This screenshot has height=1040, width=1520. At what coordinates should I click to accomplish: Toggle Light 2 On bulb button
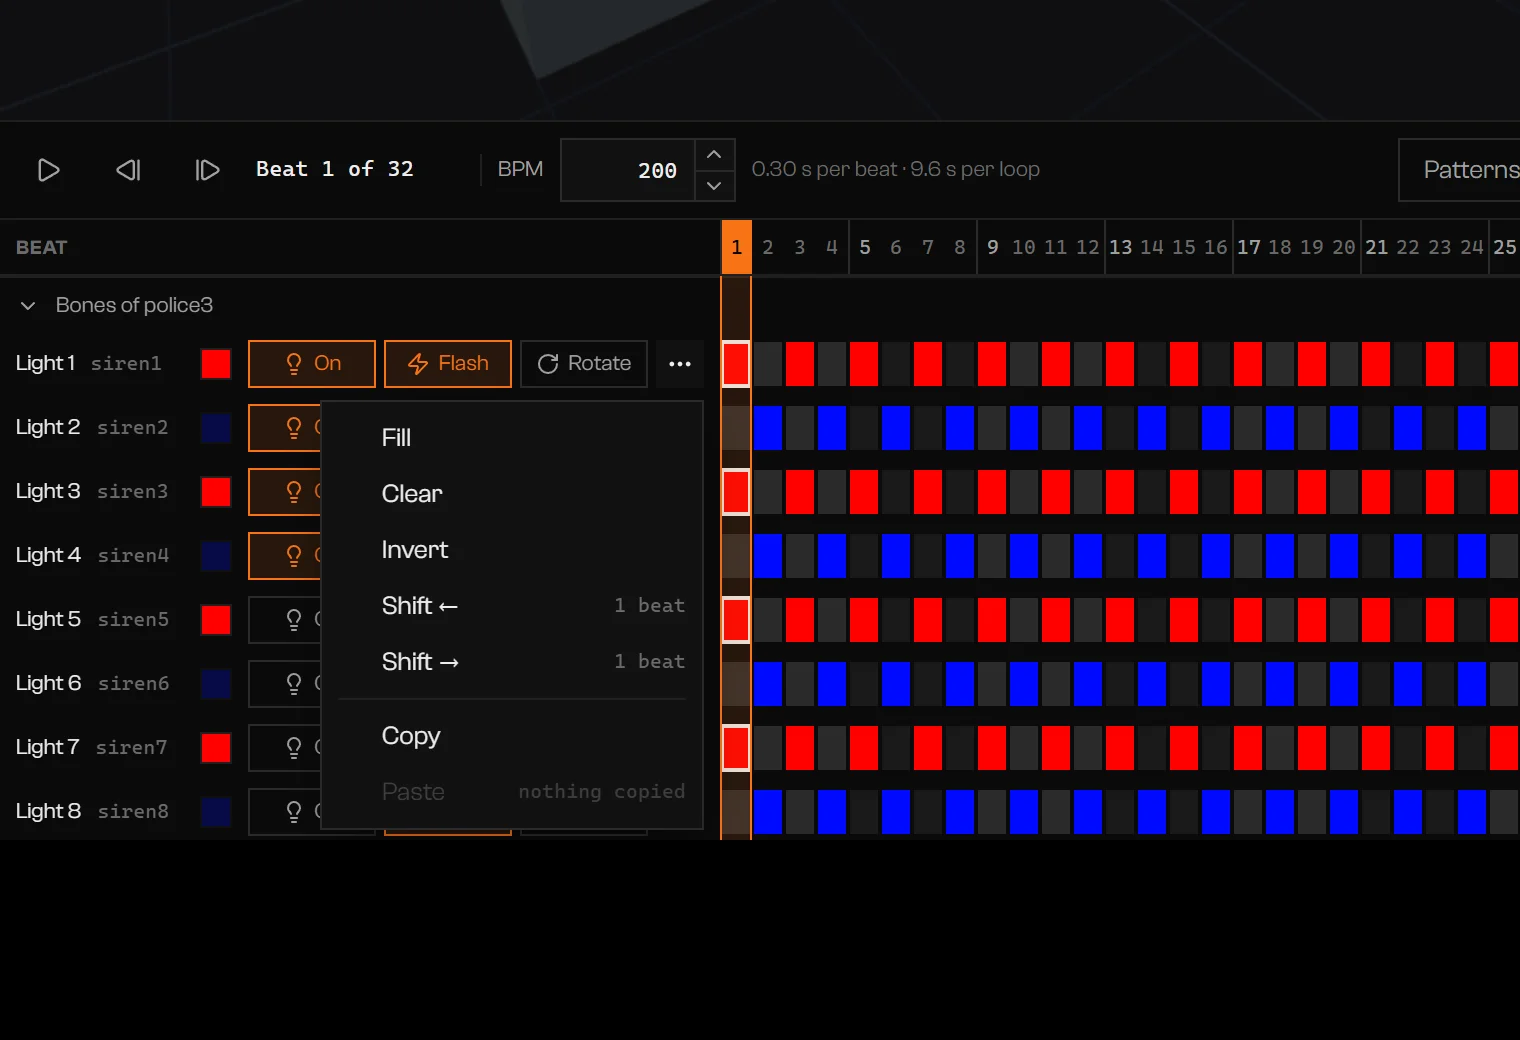[x=285, y=428]
